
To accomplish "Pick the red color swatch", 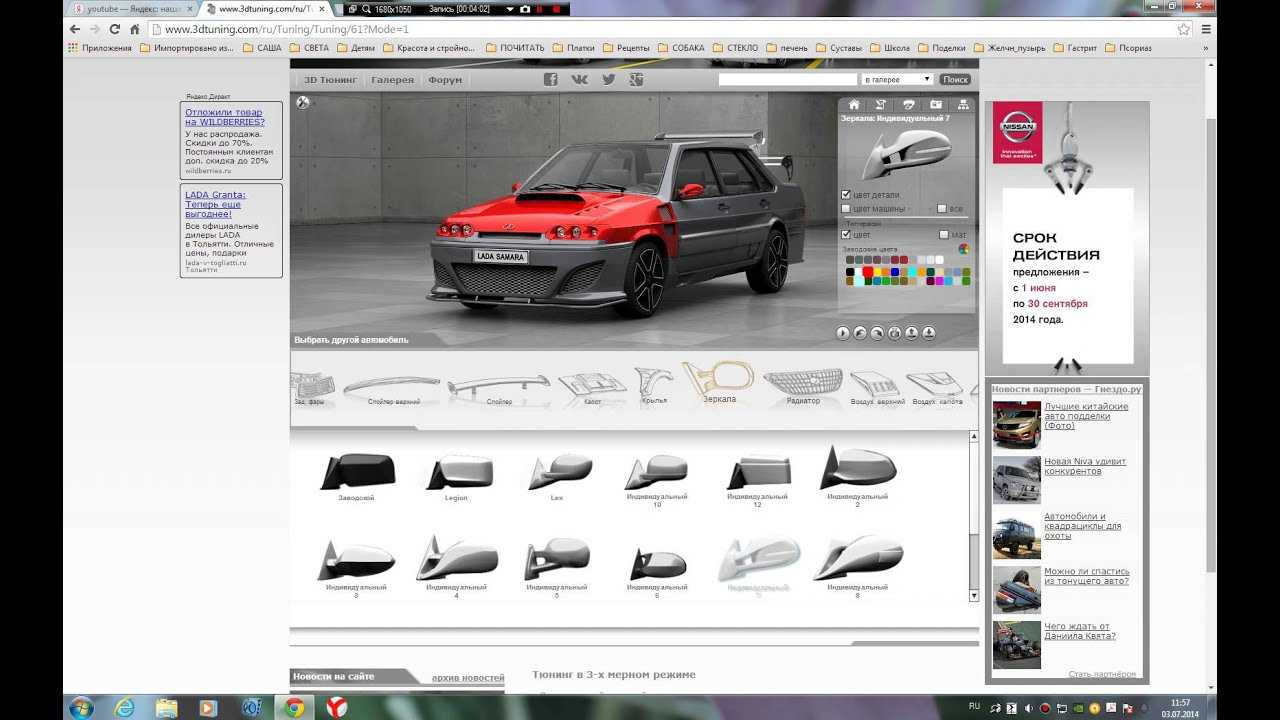I will [867, 271].
